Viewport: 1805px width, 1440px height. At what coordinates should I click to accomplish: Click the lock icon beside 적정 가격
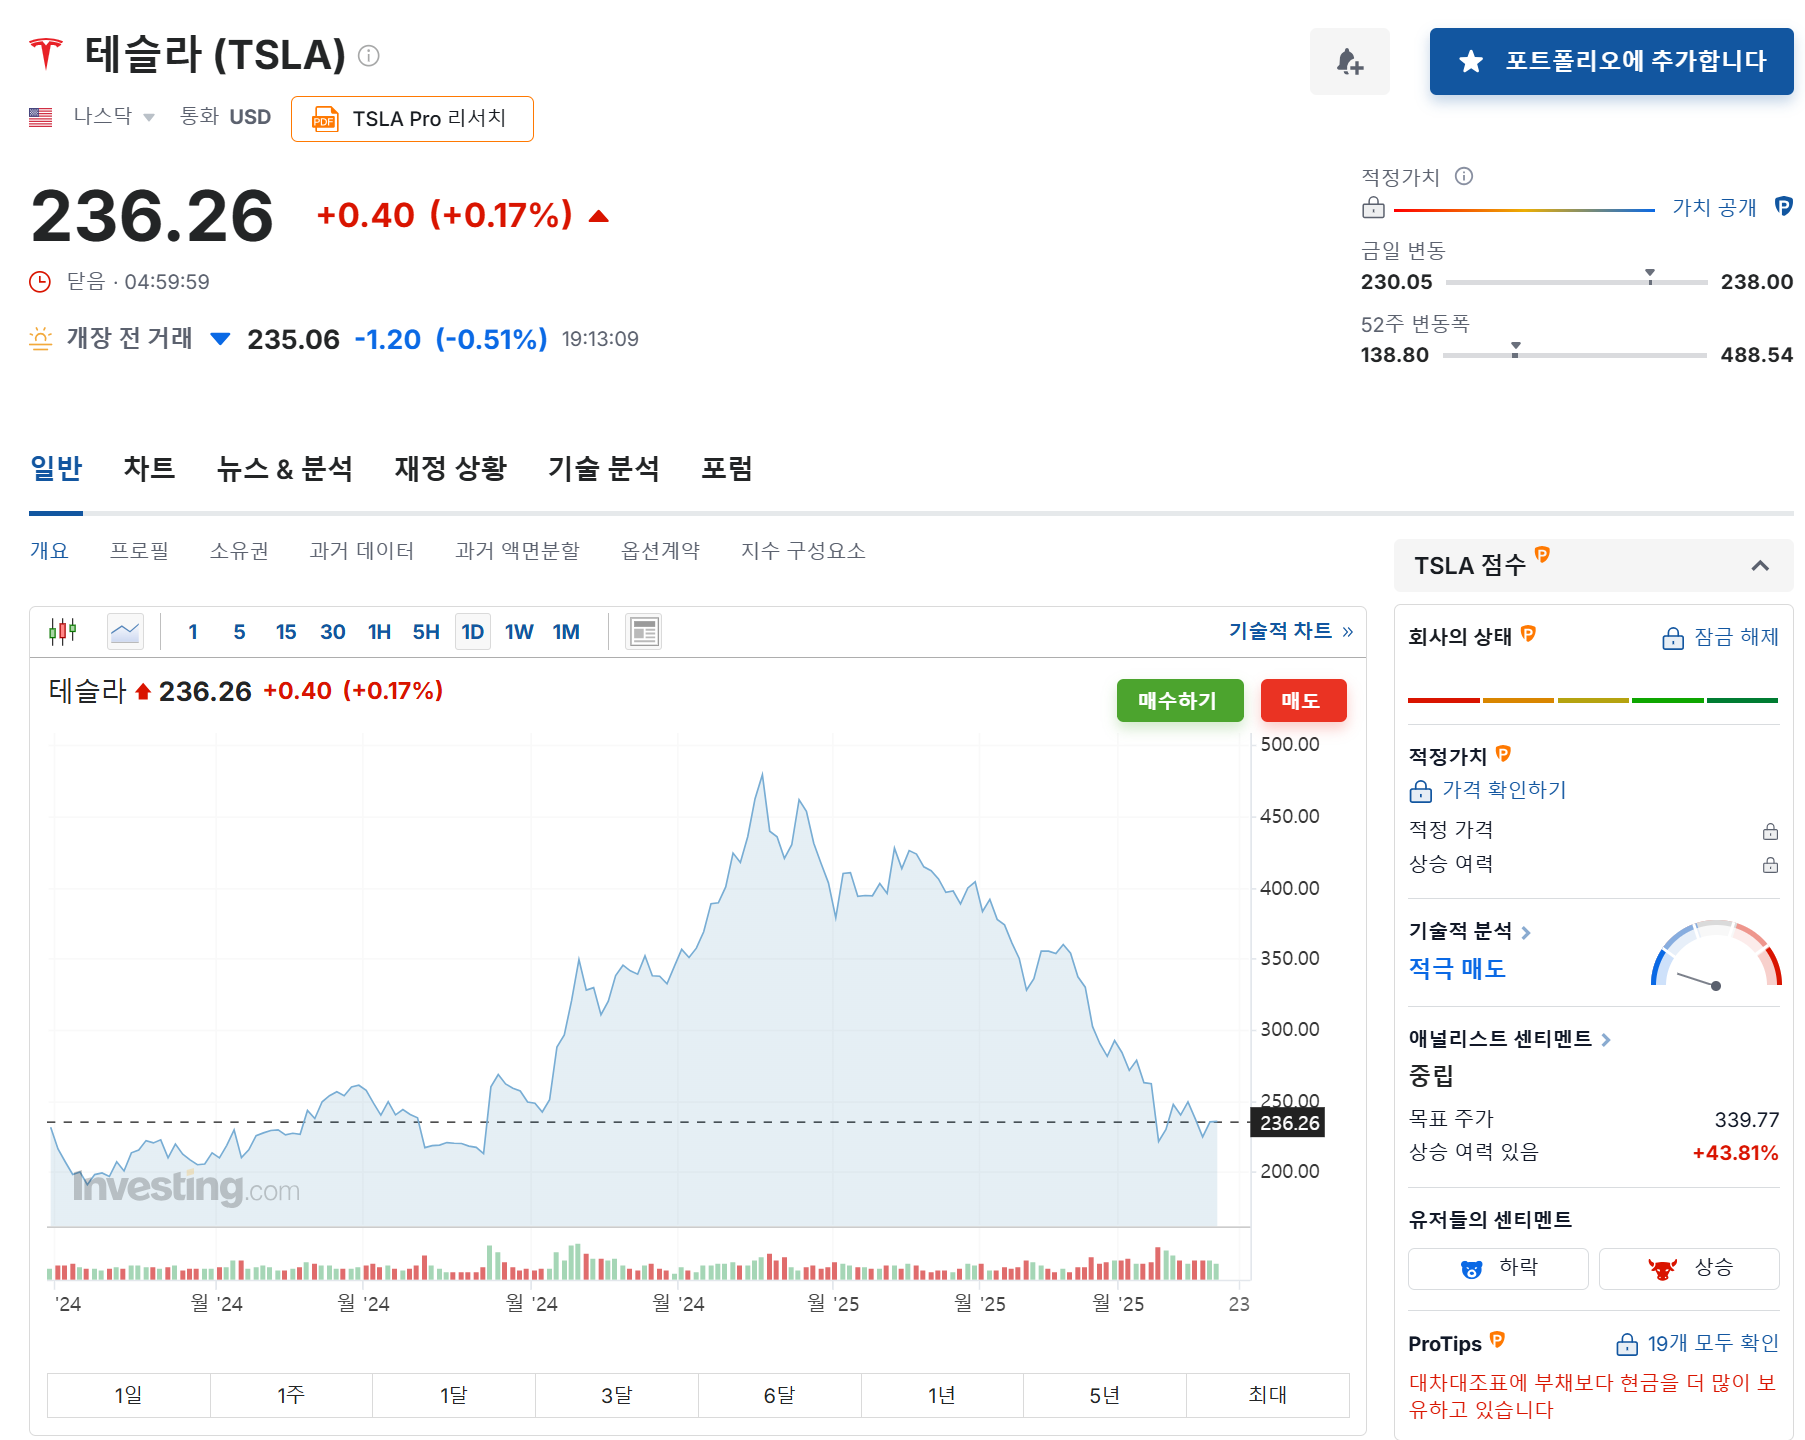coord(1770,831)
